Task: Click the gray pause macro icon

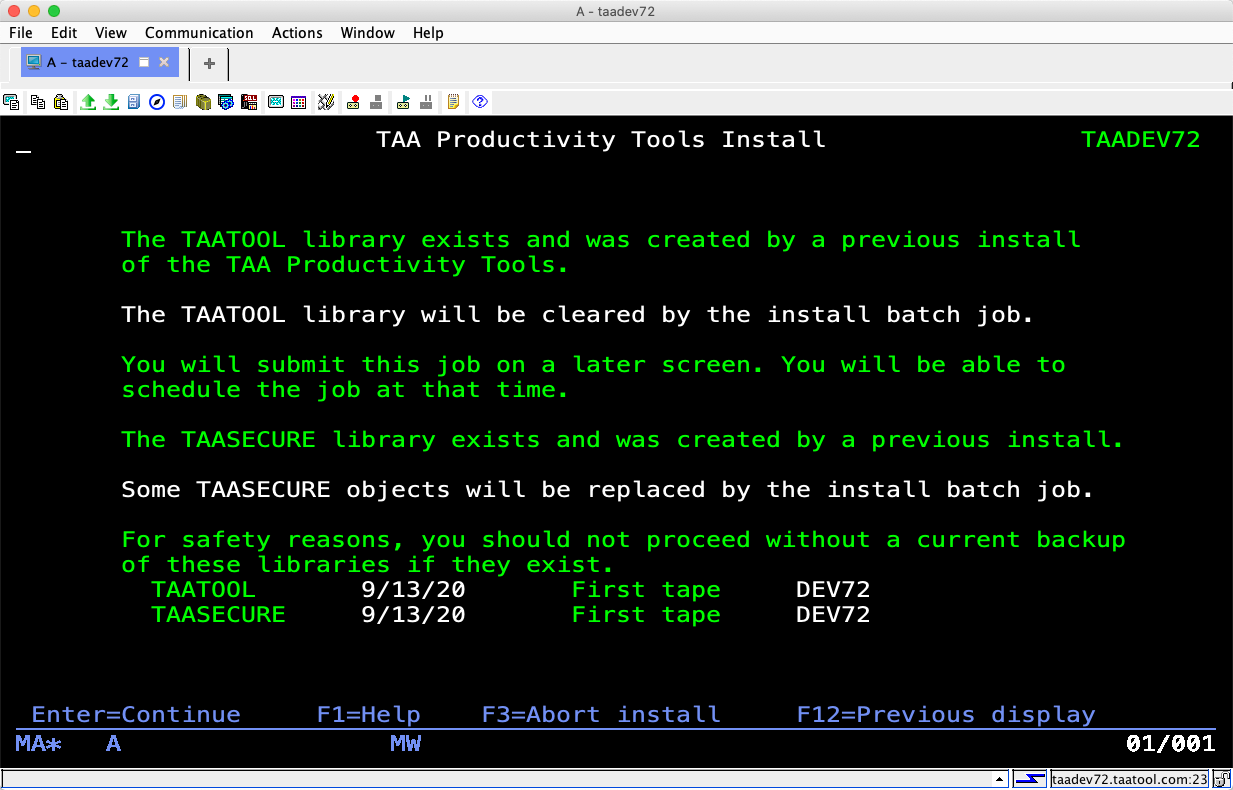Action: [x=427, y=102]
